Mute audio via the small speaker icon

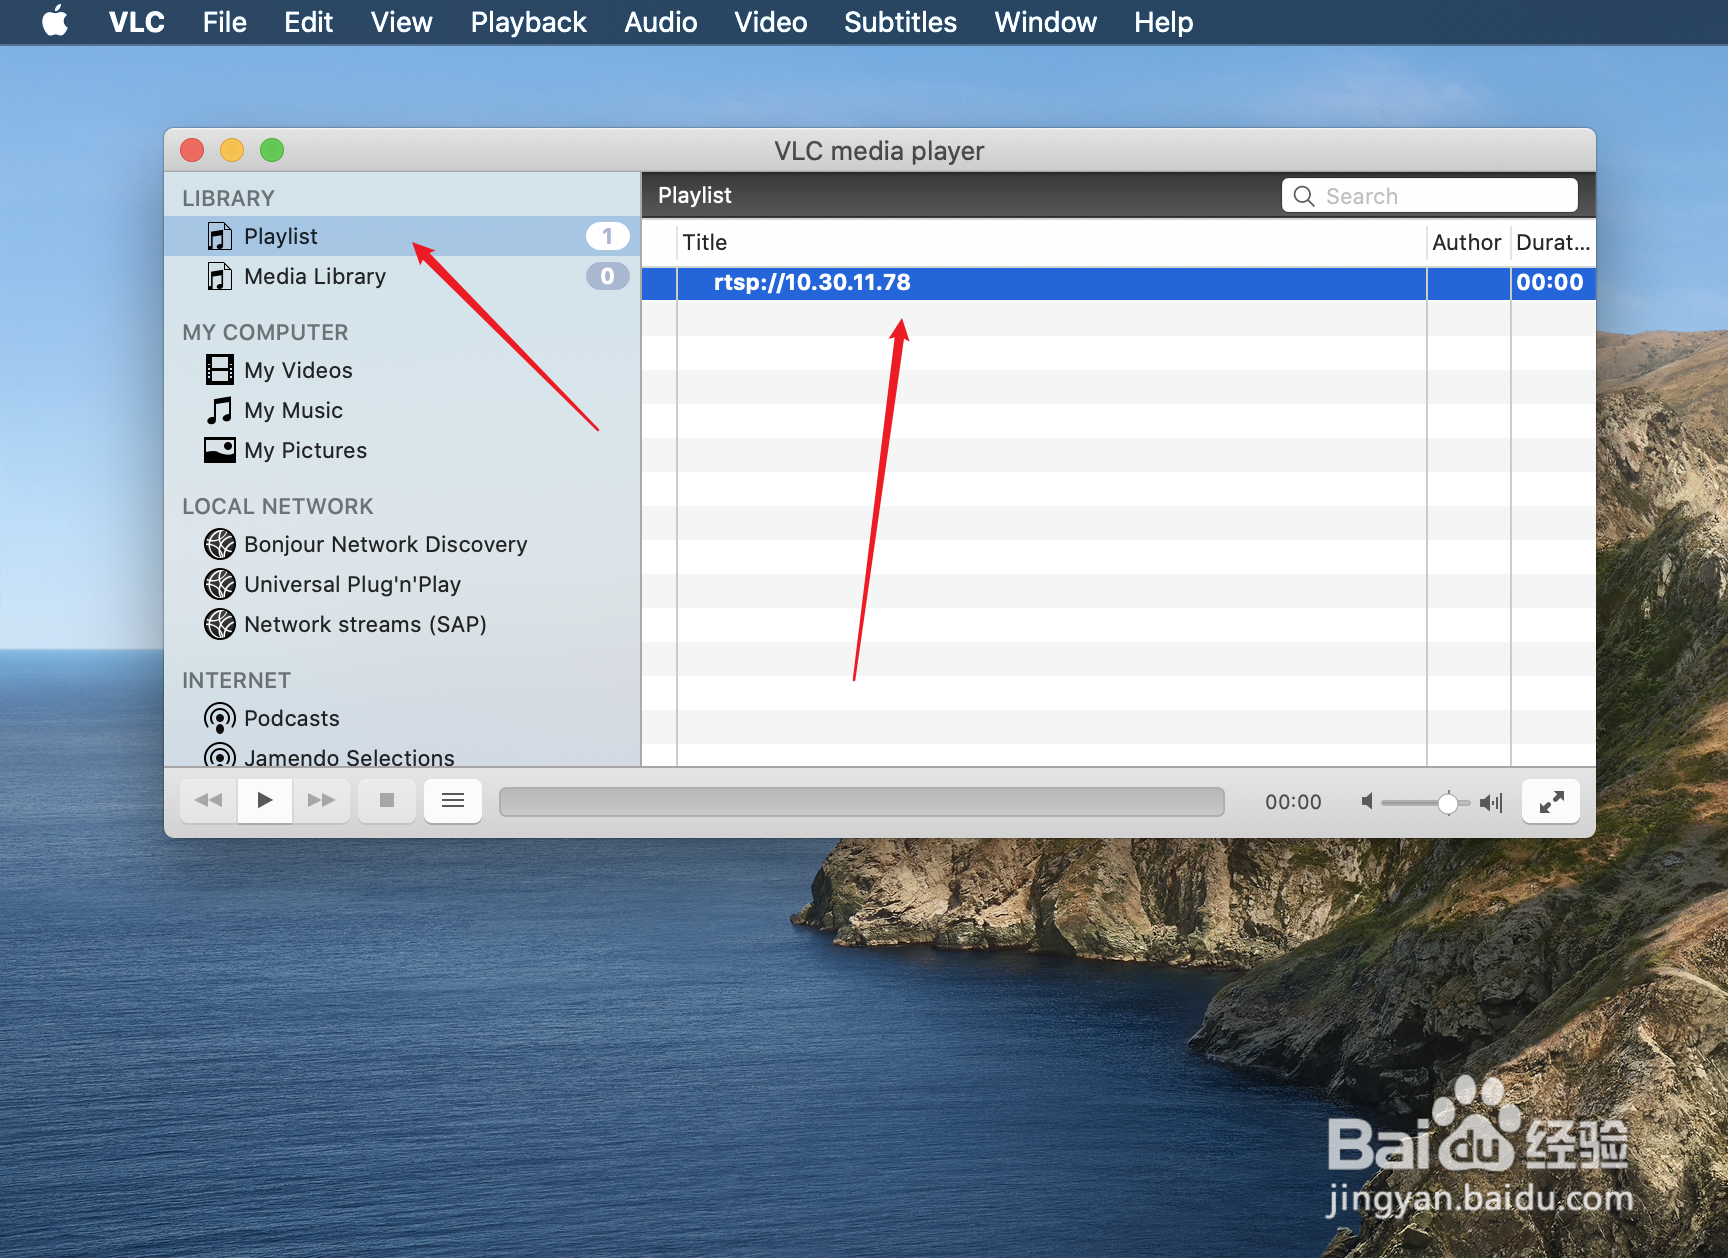(x=1367, y=802)
